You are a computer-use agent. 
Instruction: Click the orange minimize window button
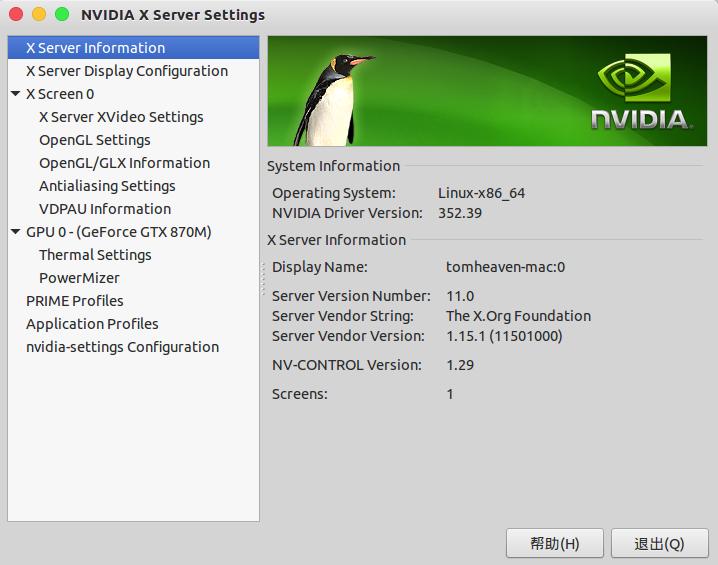point(39,15)
